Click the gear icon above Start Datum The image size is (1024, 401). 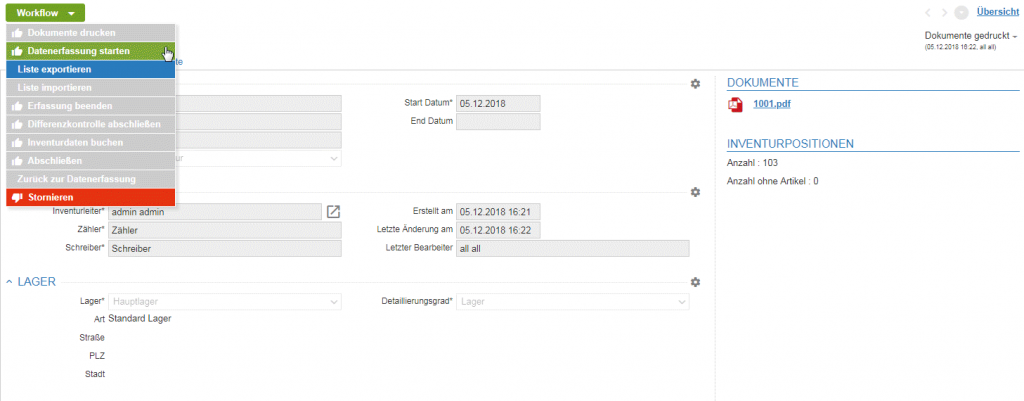click(x=696, y=84)
